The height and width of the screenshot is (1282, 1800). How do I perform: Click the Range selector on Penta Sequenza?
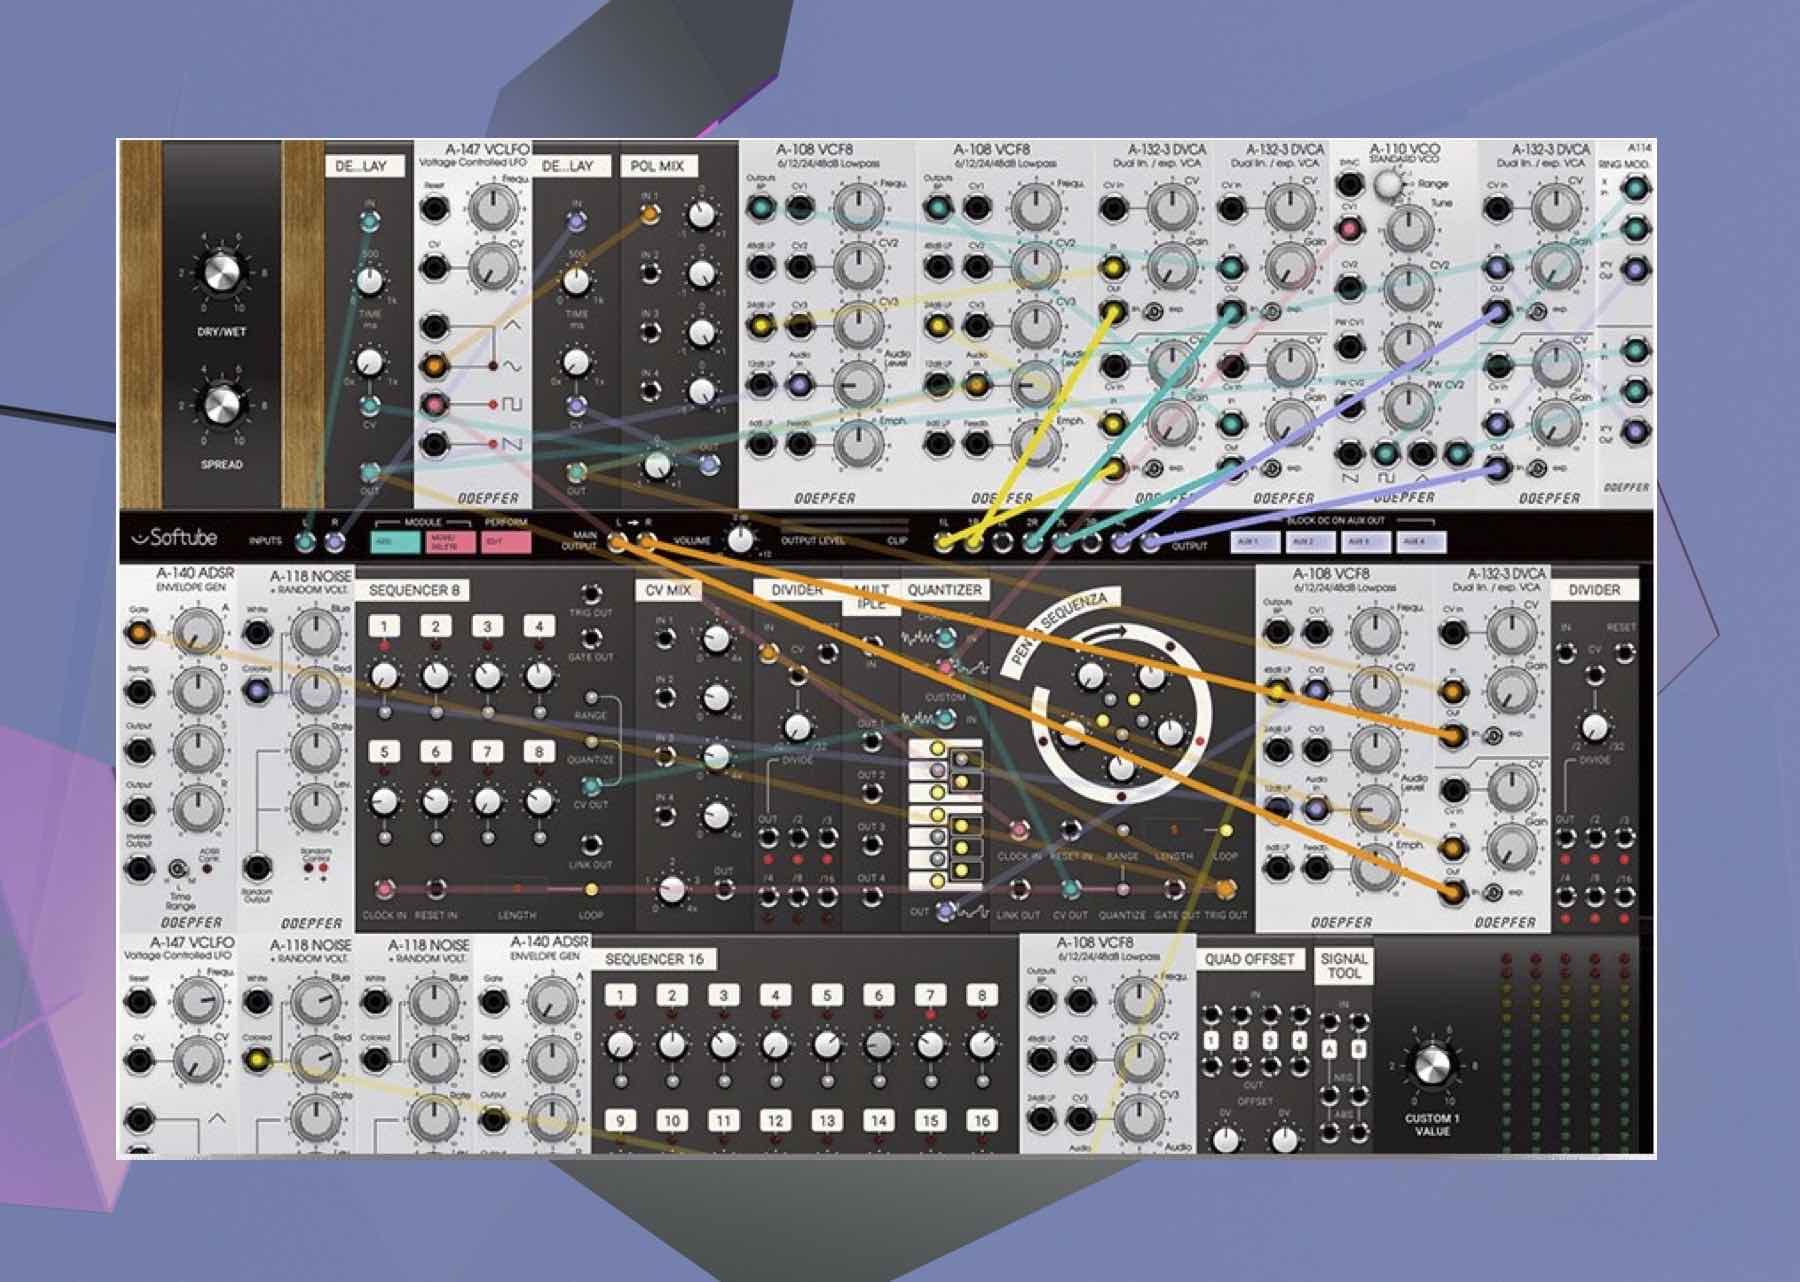pos(1124,829)
